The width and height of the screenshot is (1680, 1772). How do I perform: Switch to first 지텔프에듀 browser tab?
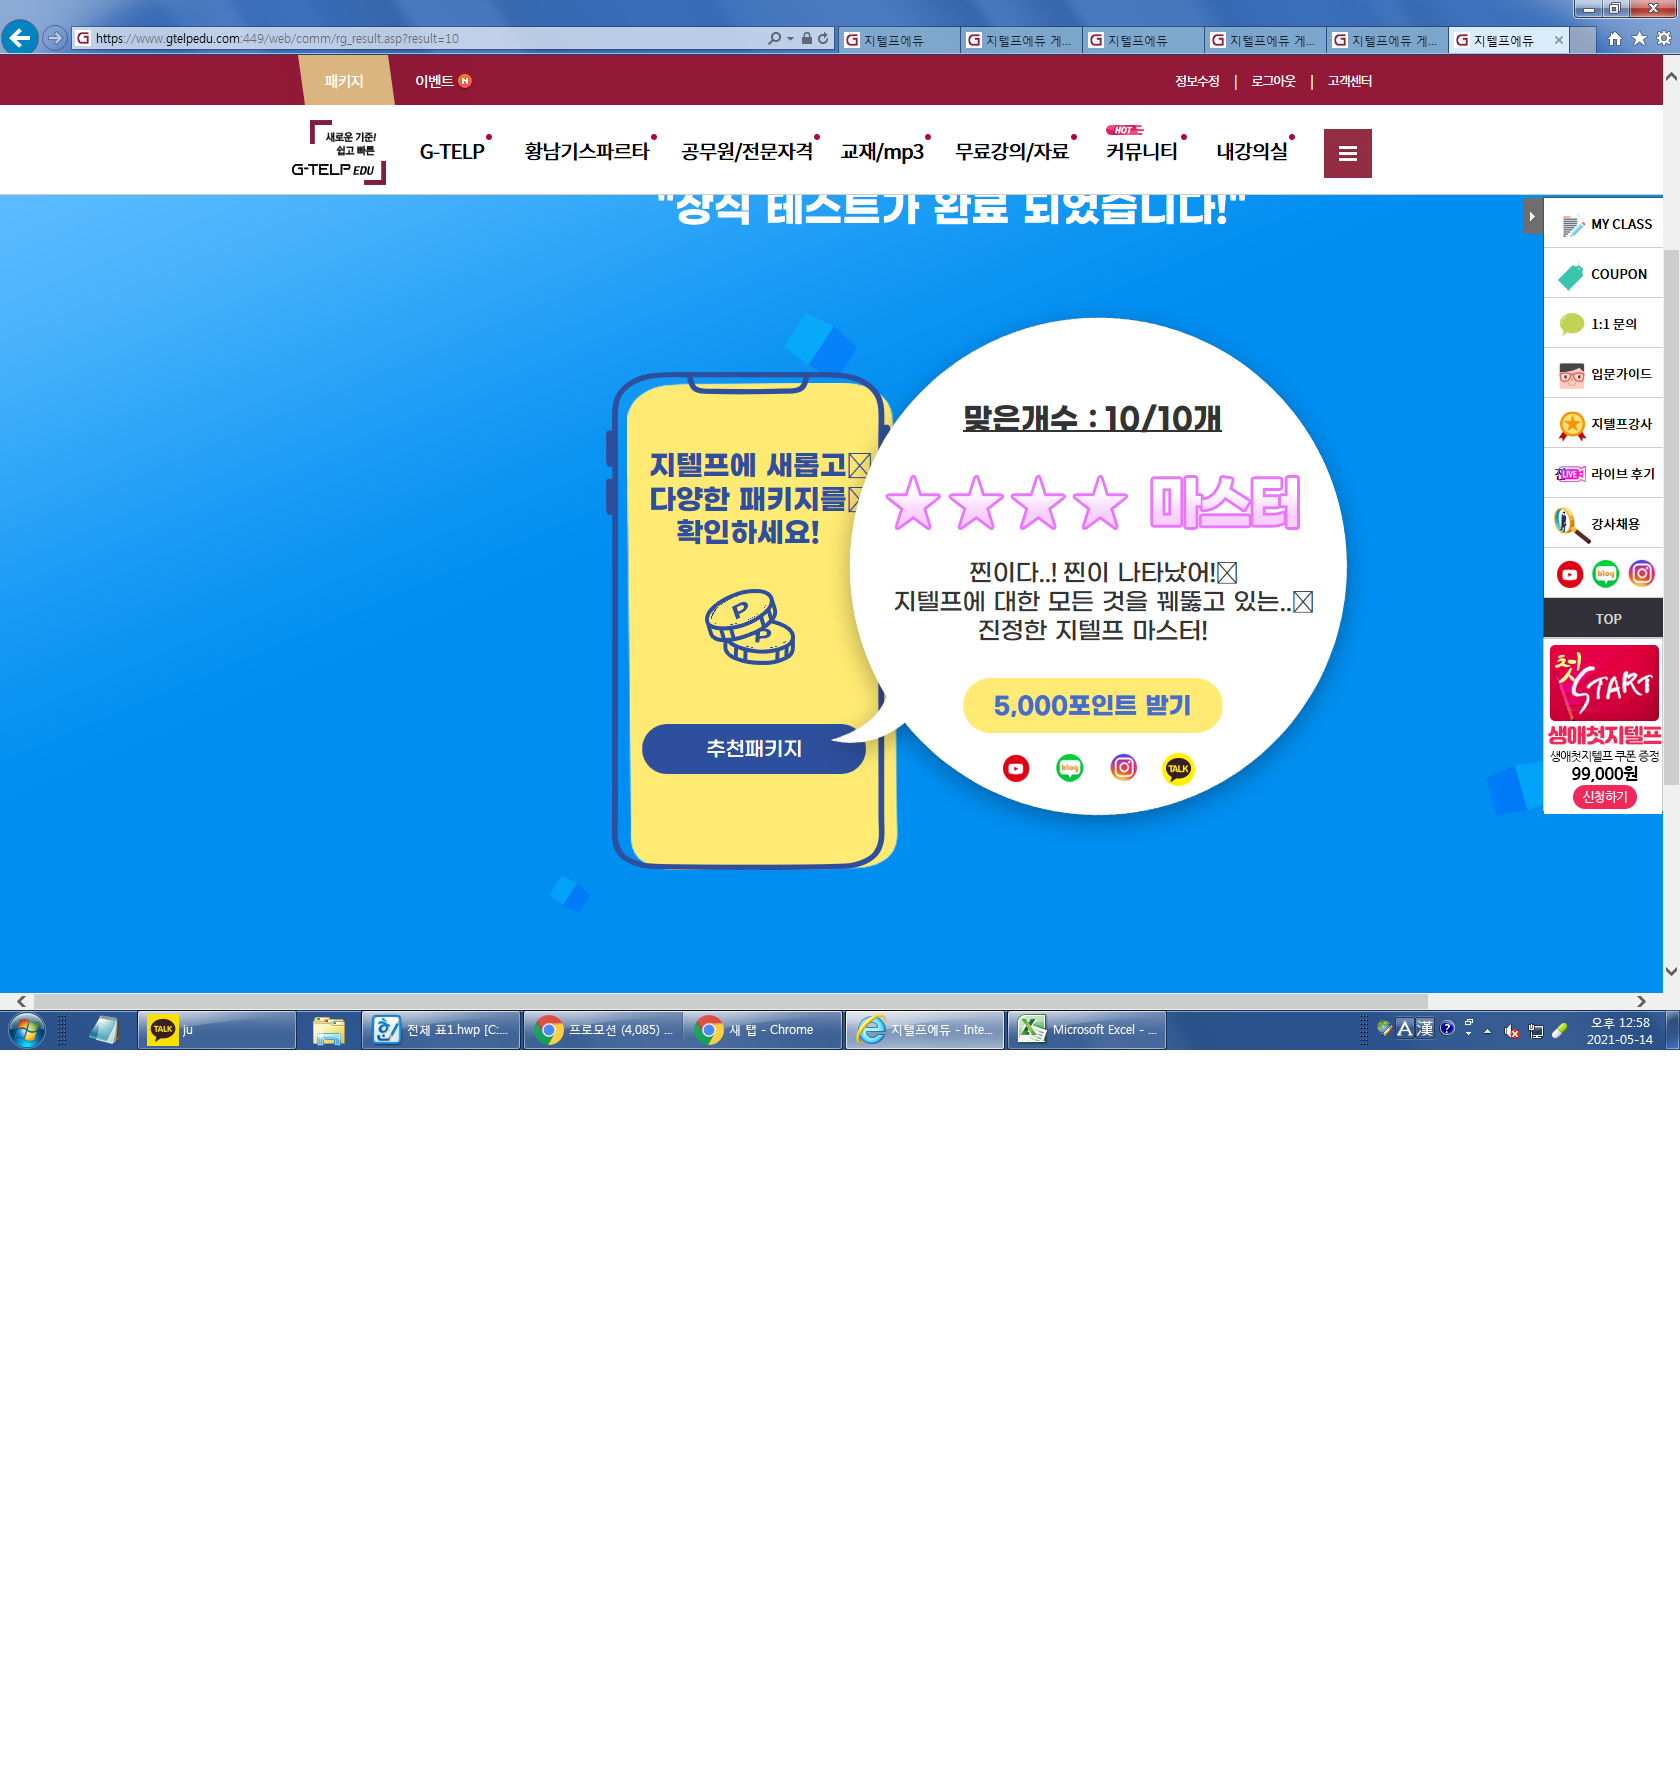point(899,40)
